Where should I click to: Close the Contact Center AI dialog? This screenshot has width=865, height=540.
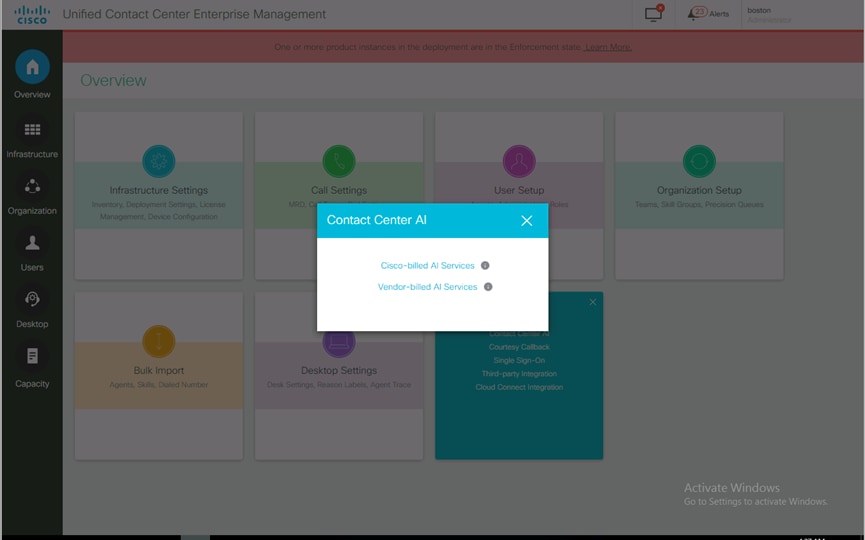point(527,221)
